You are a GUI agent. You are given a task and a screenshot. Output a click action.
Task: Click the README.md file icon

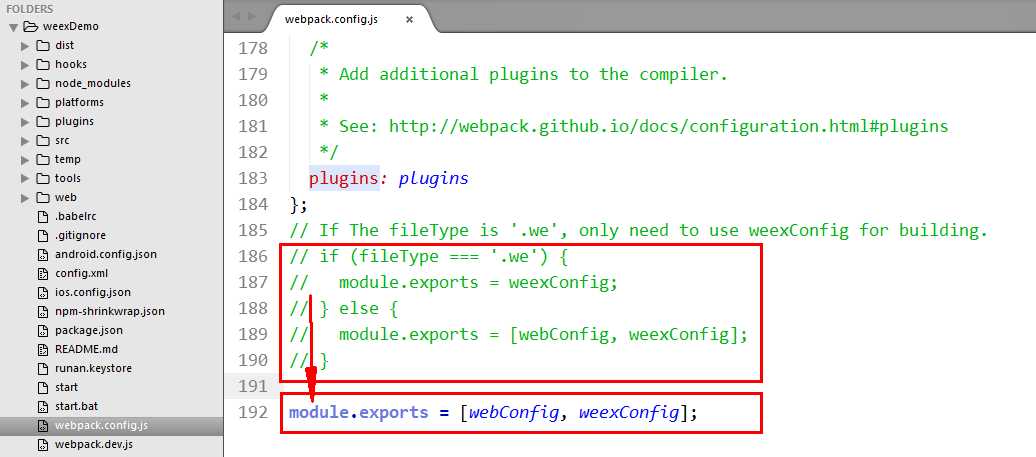coord(43,349)
